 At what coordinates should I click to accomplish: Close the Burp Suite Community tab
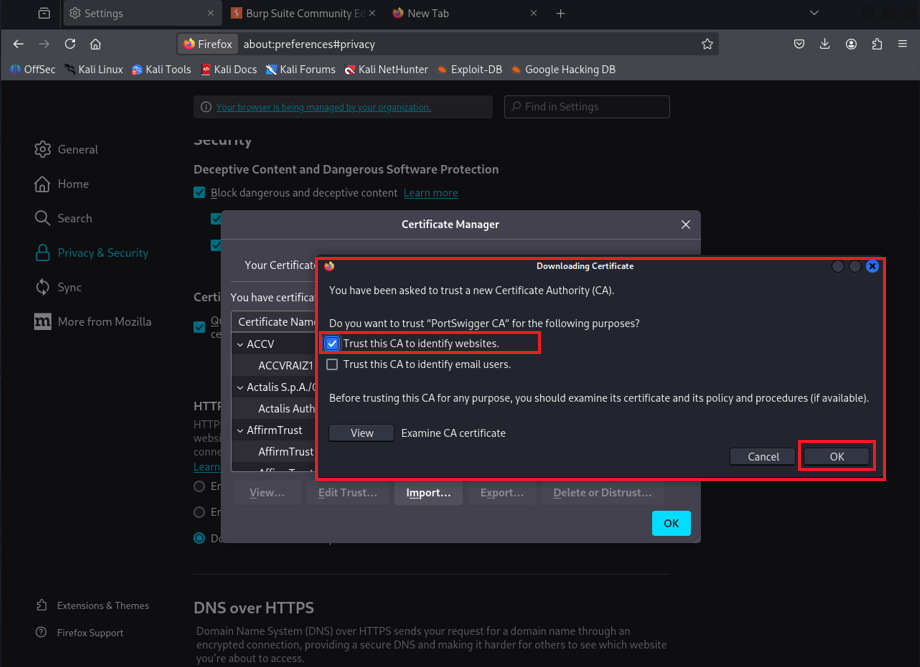tap(372, 13)
